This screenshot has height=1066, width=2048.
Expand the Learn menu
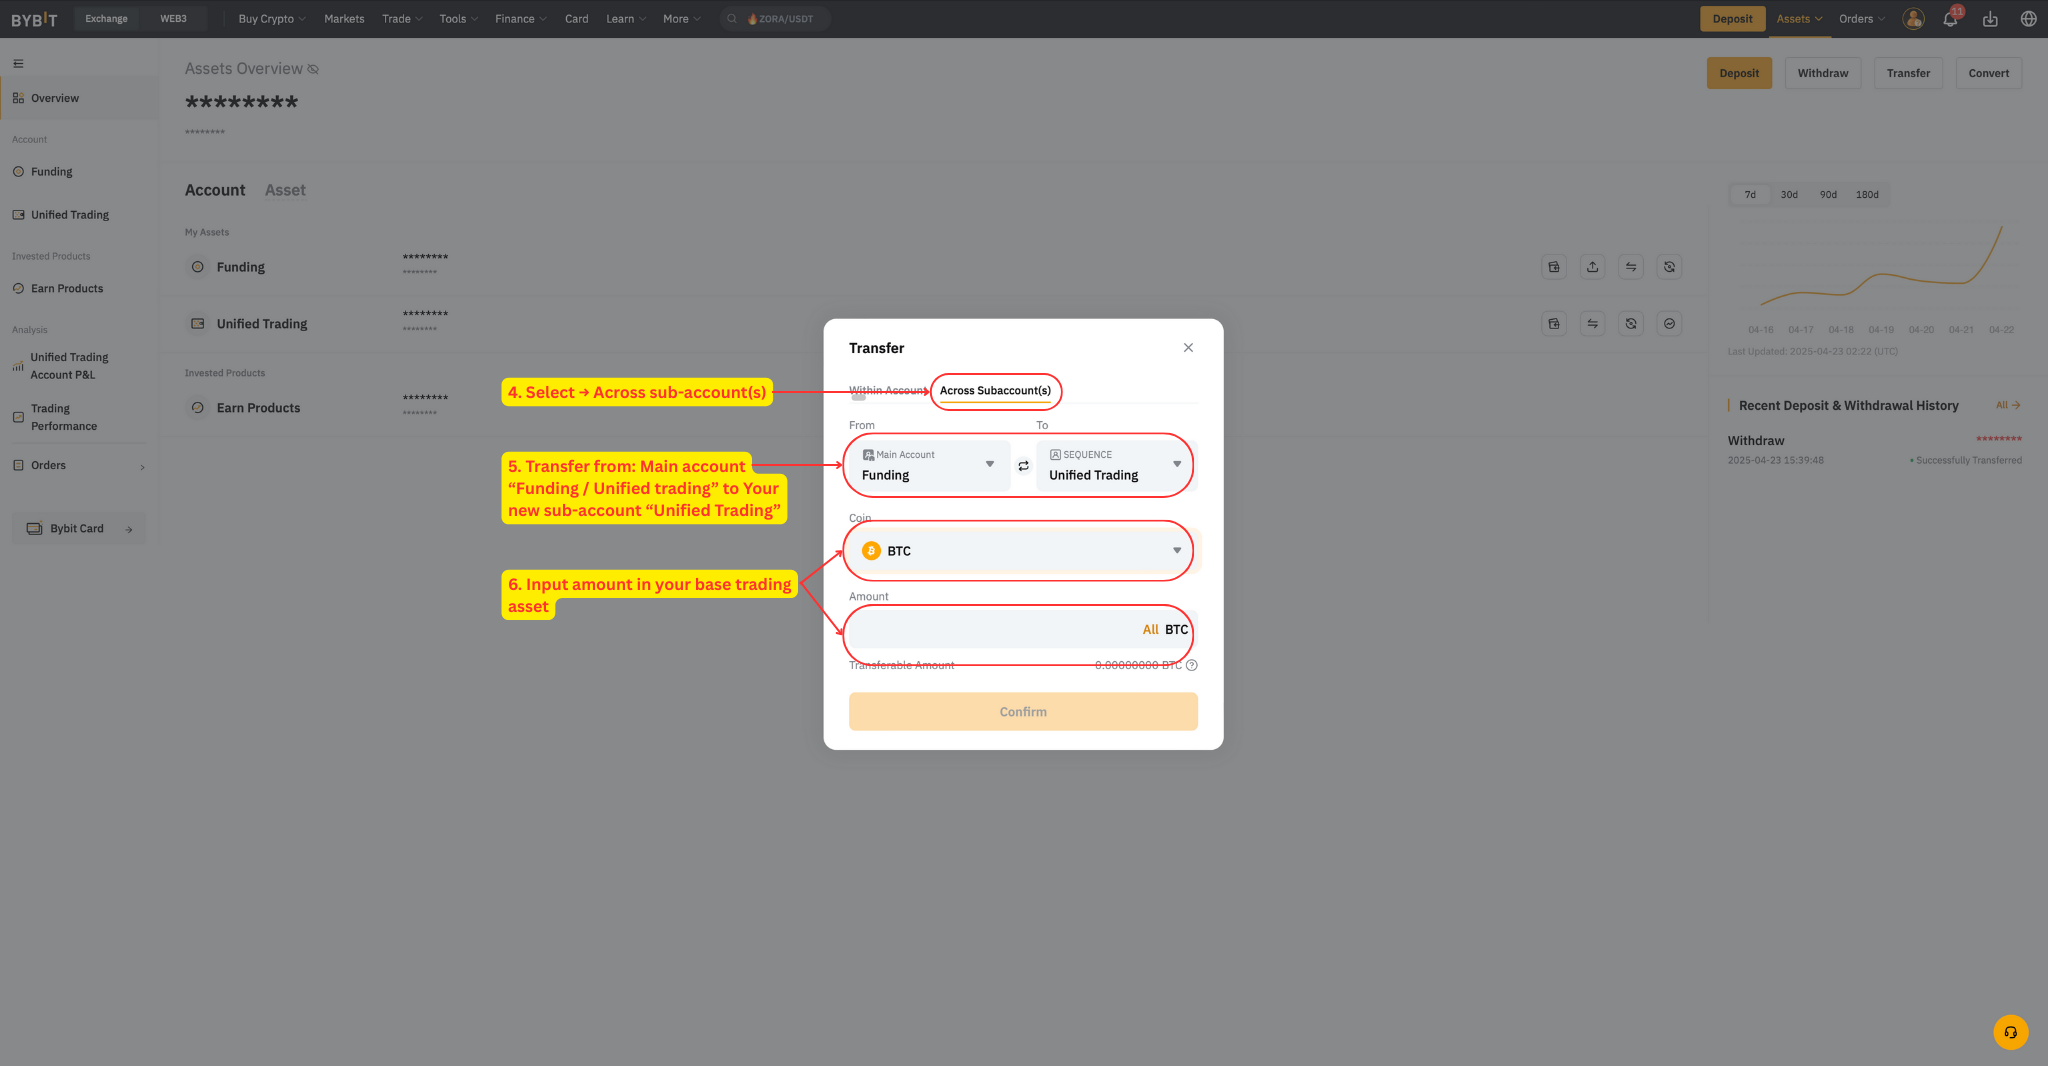[626, 19]
